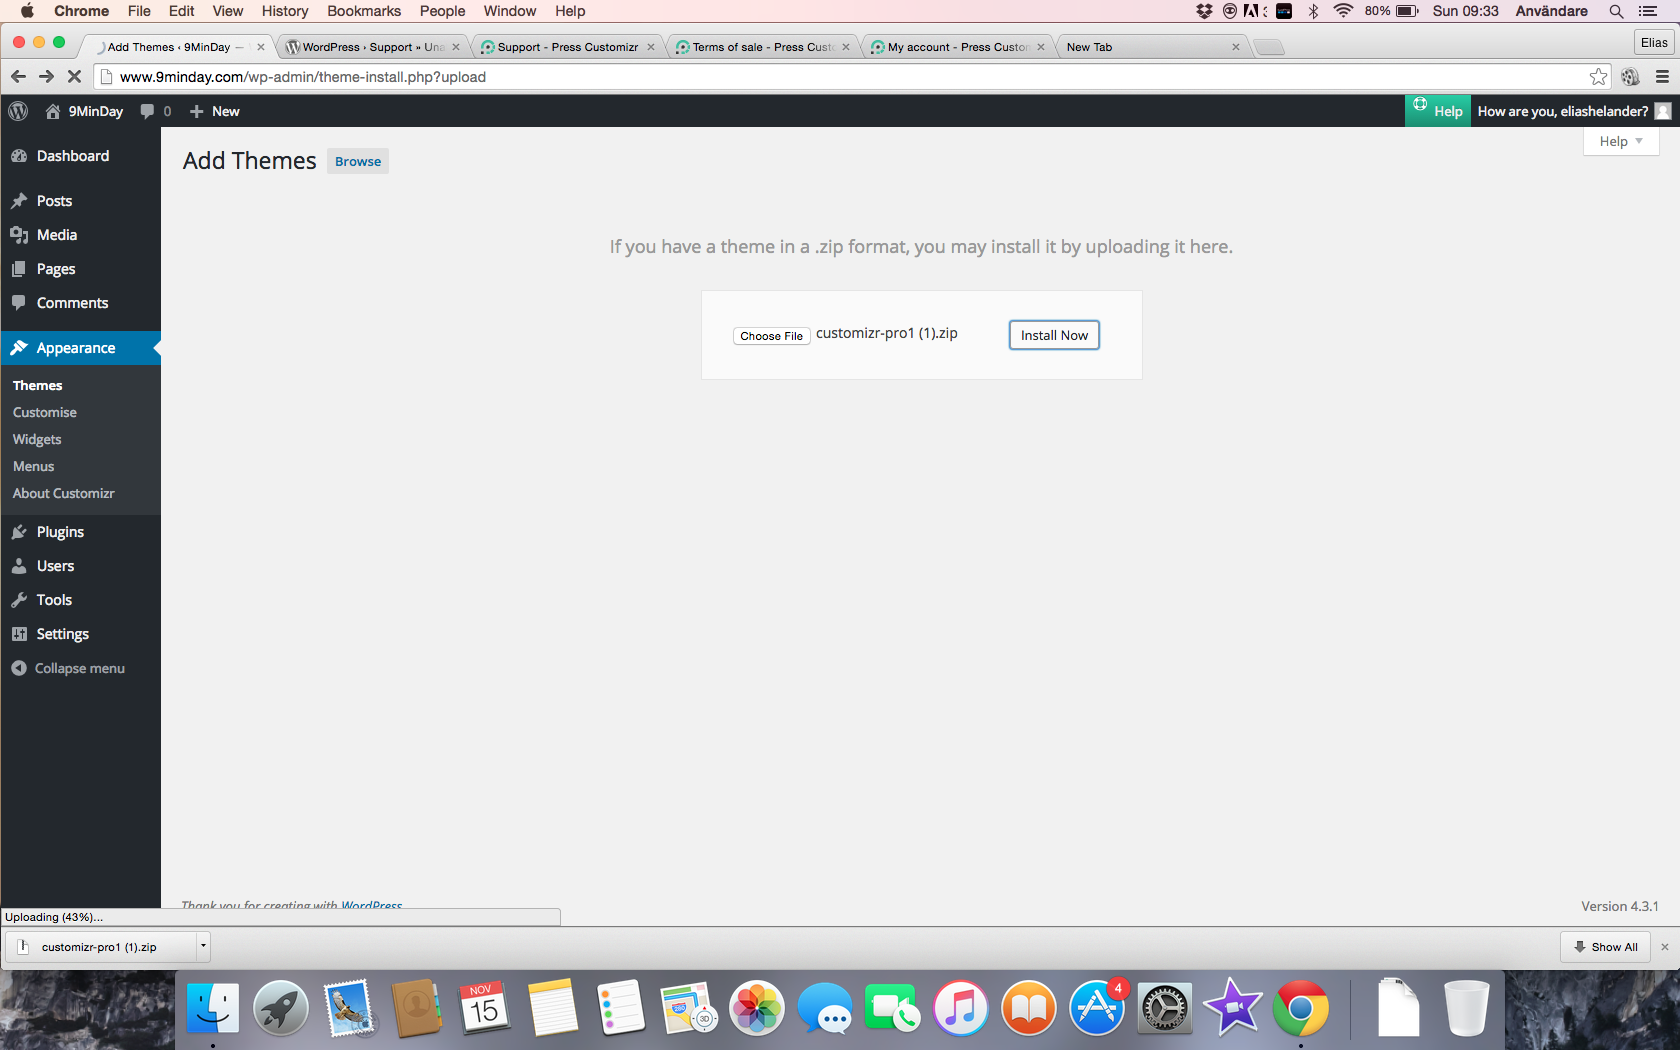Viewport: 1680px width, 1050px height.
Task: Click the 9MinDay home icon
Action: pyautogui.click(x=53, y=111)
